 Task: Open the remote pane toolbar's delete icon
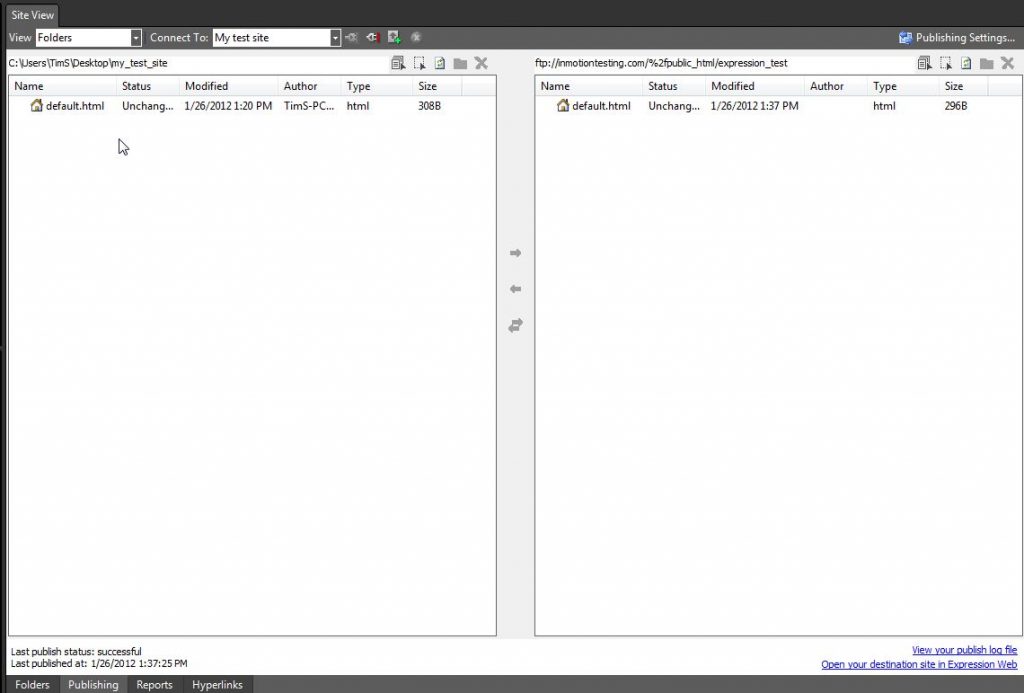click(1008, 62)
